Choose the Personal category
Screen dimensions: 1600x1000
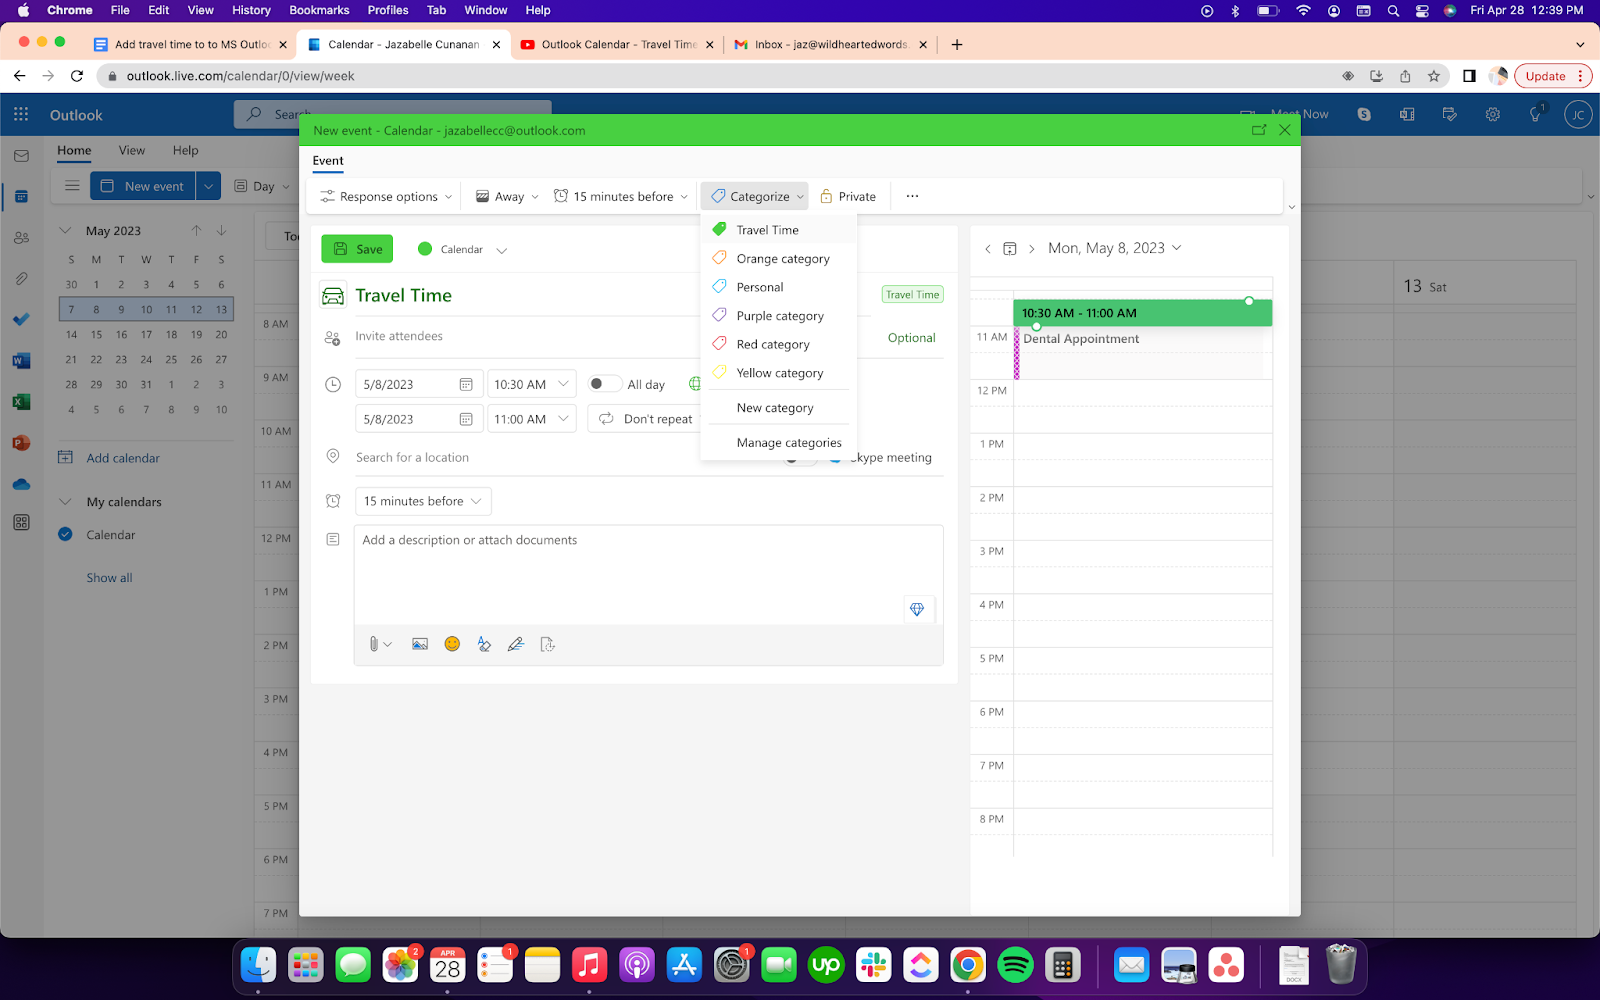click(779, 287)
